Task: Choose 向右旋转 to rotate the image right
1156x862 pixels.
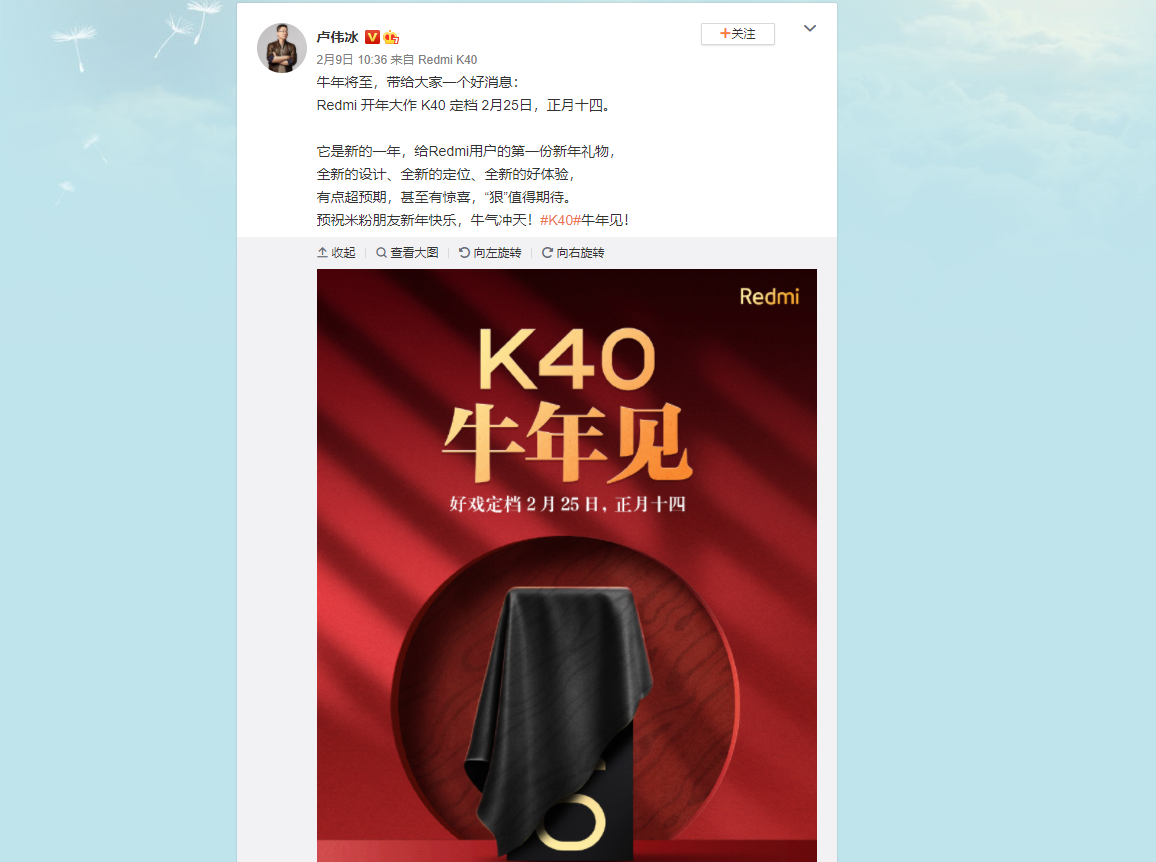Action: 580,252
